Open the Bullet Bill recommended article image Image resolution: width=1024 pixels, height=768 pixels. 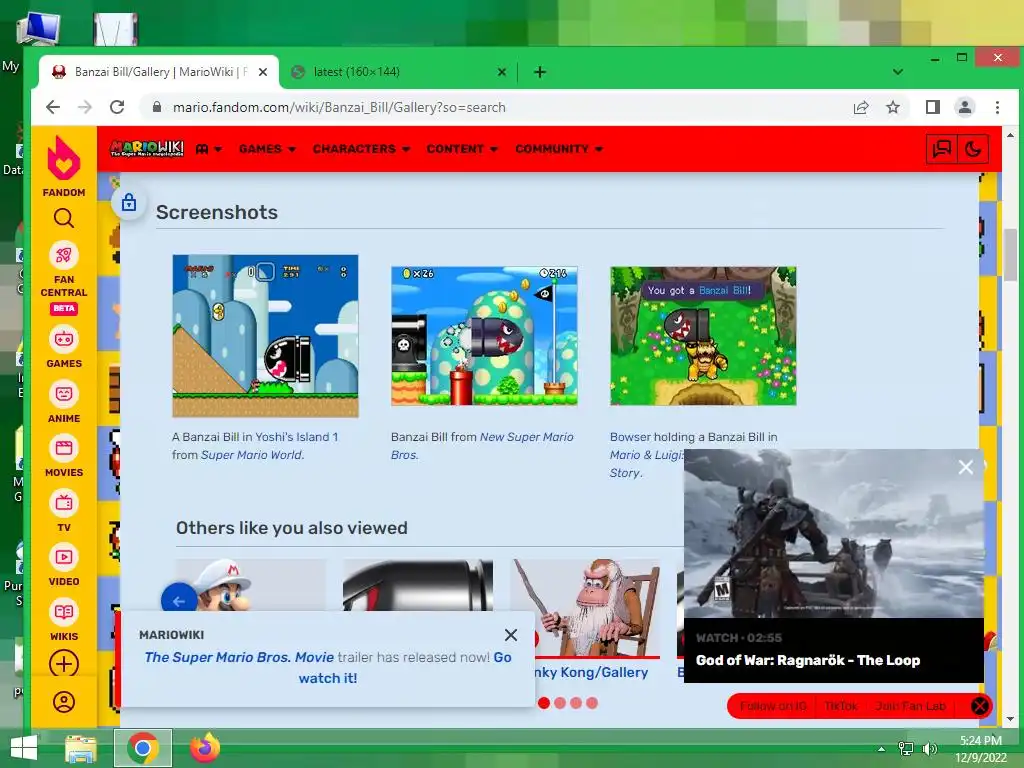click(x=418, y=585)
